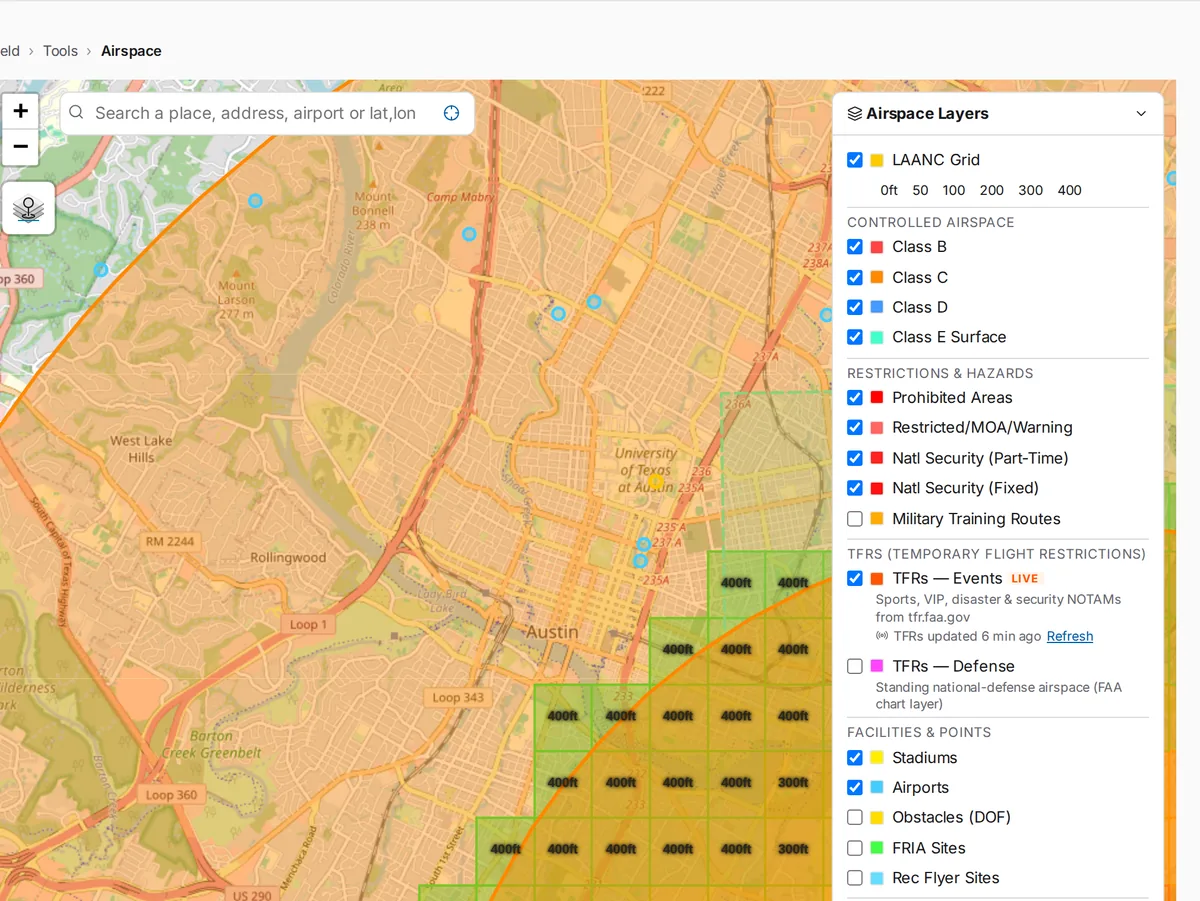Viewport: 1200px width, 901px height.
Task: Click the Barton Creek Greenbelt label
Action: (210, 745)
